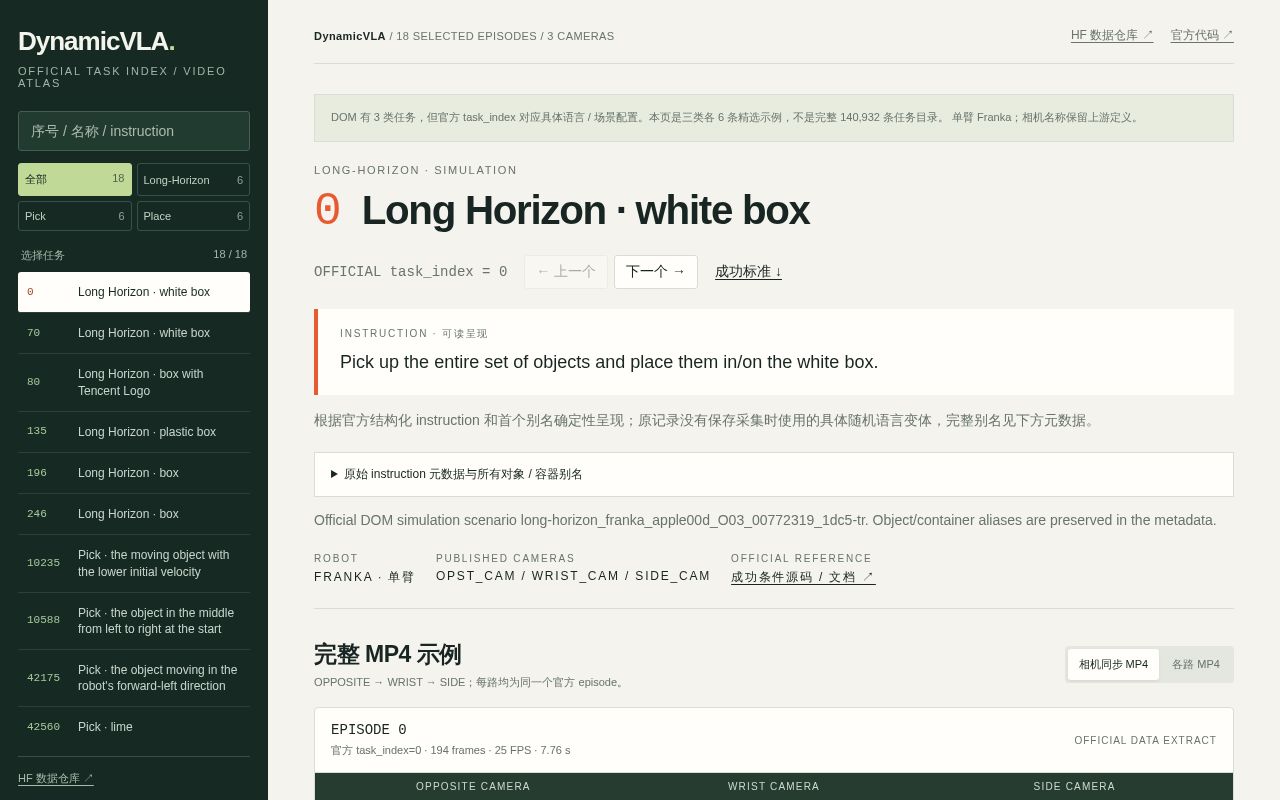Select task 42560 Pick · lime
This screenshot has width=1280, height=800.
[x=134, y=727]
